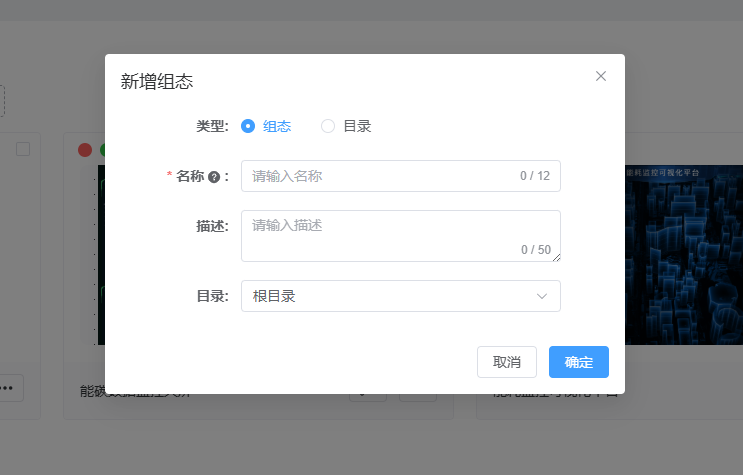
Task: Click the textarea resize handle in description box
Action: click(556, 257)
